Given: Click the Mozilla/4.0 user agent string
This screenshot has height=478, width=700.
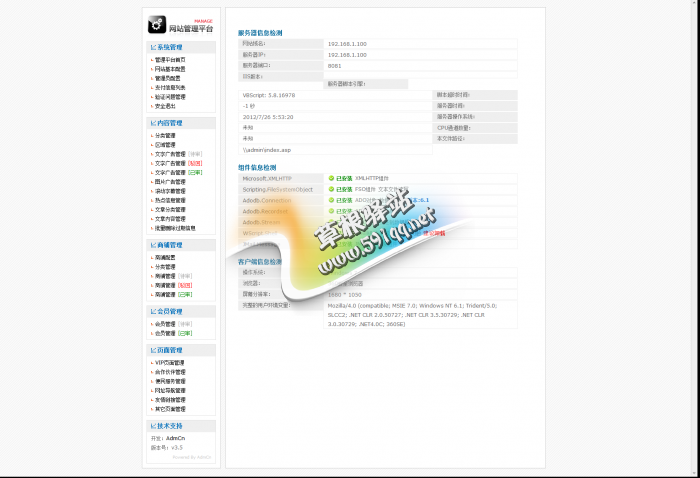Looking at the screenshot, I should pos(412,315).
